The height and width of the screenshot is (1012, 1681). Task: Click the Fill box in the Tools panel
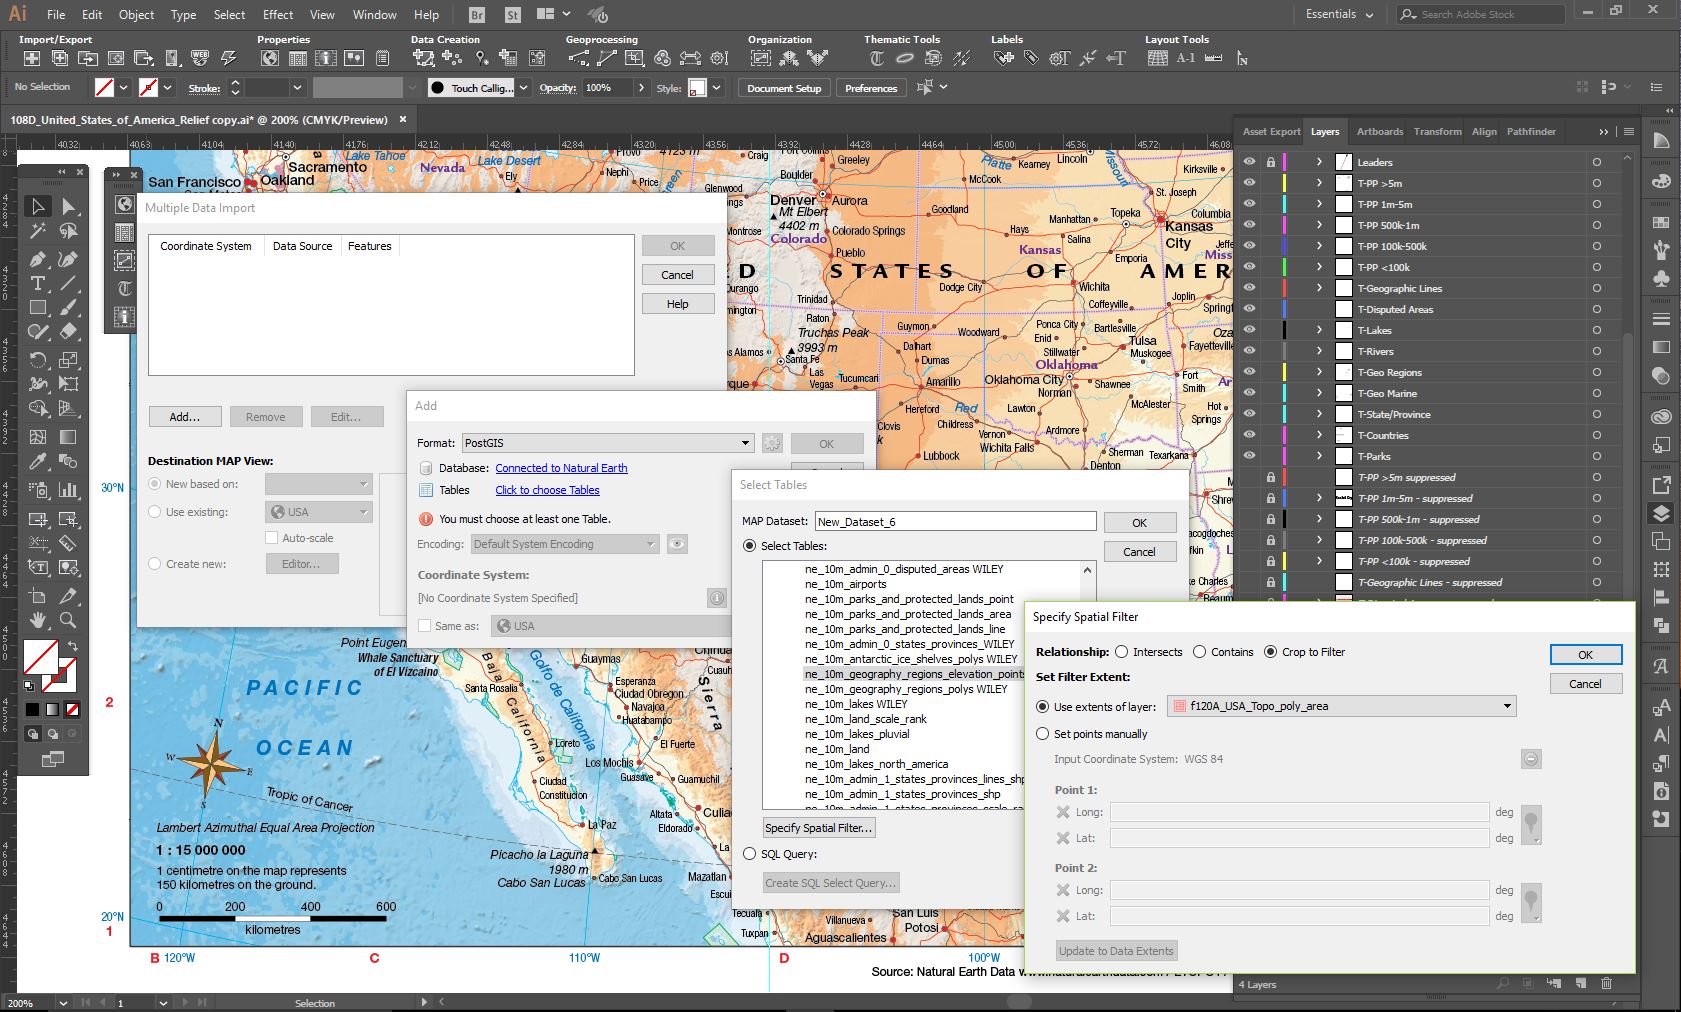pos(40,658)
